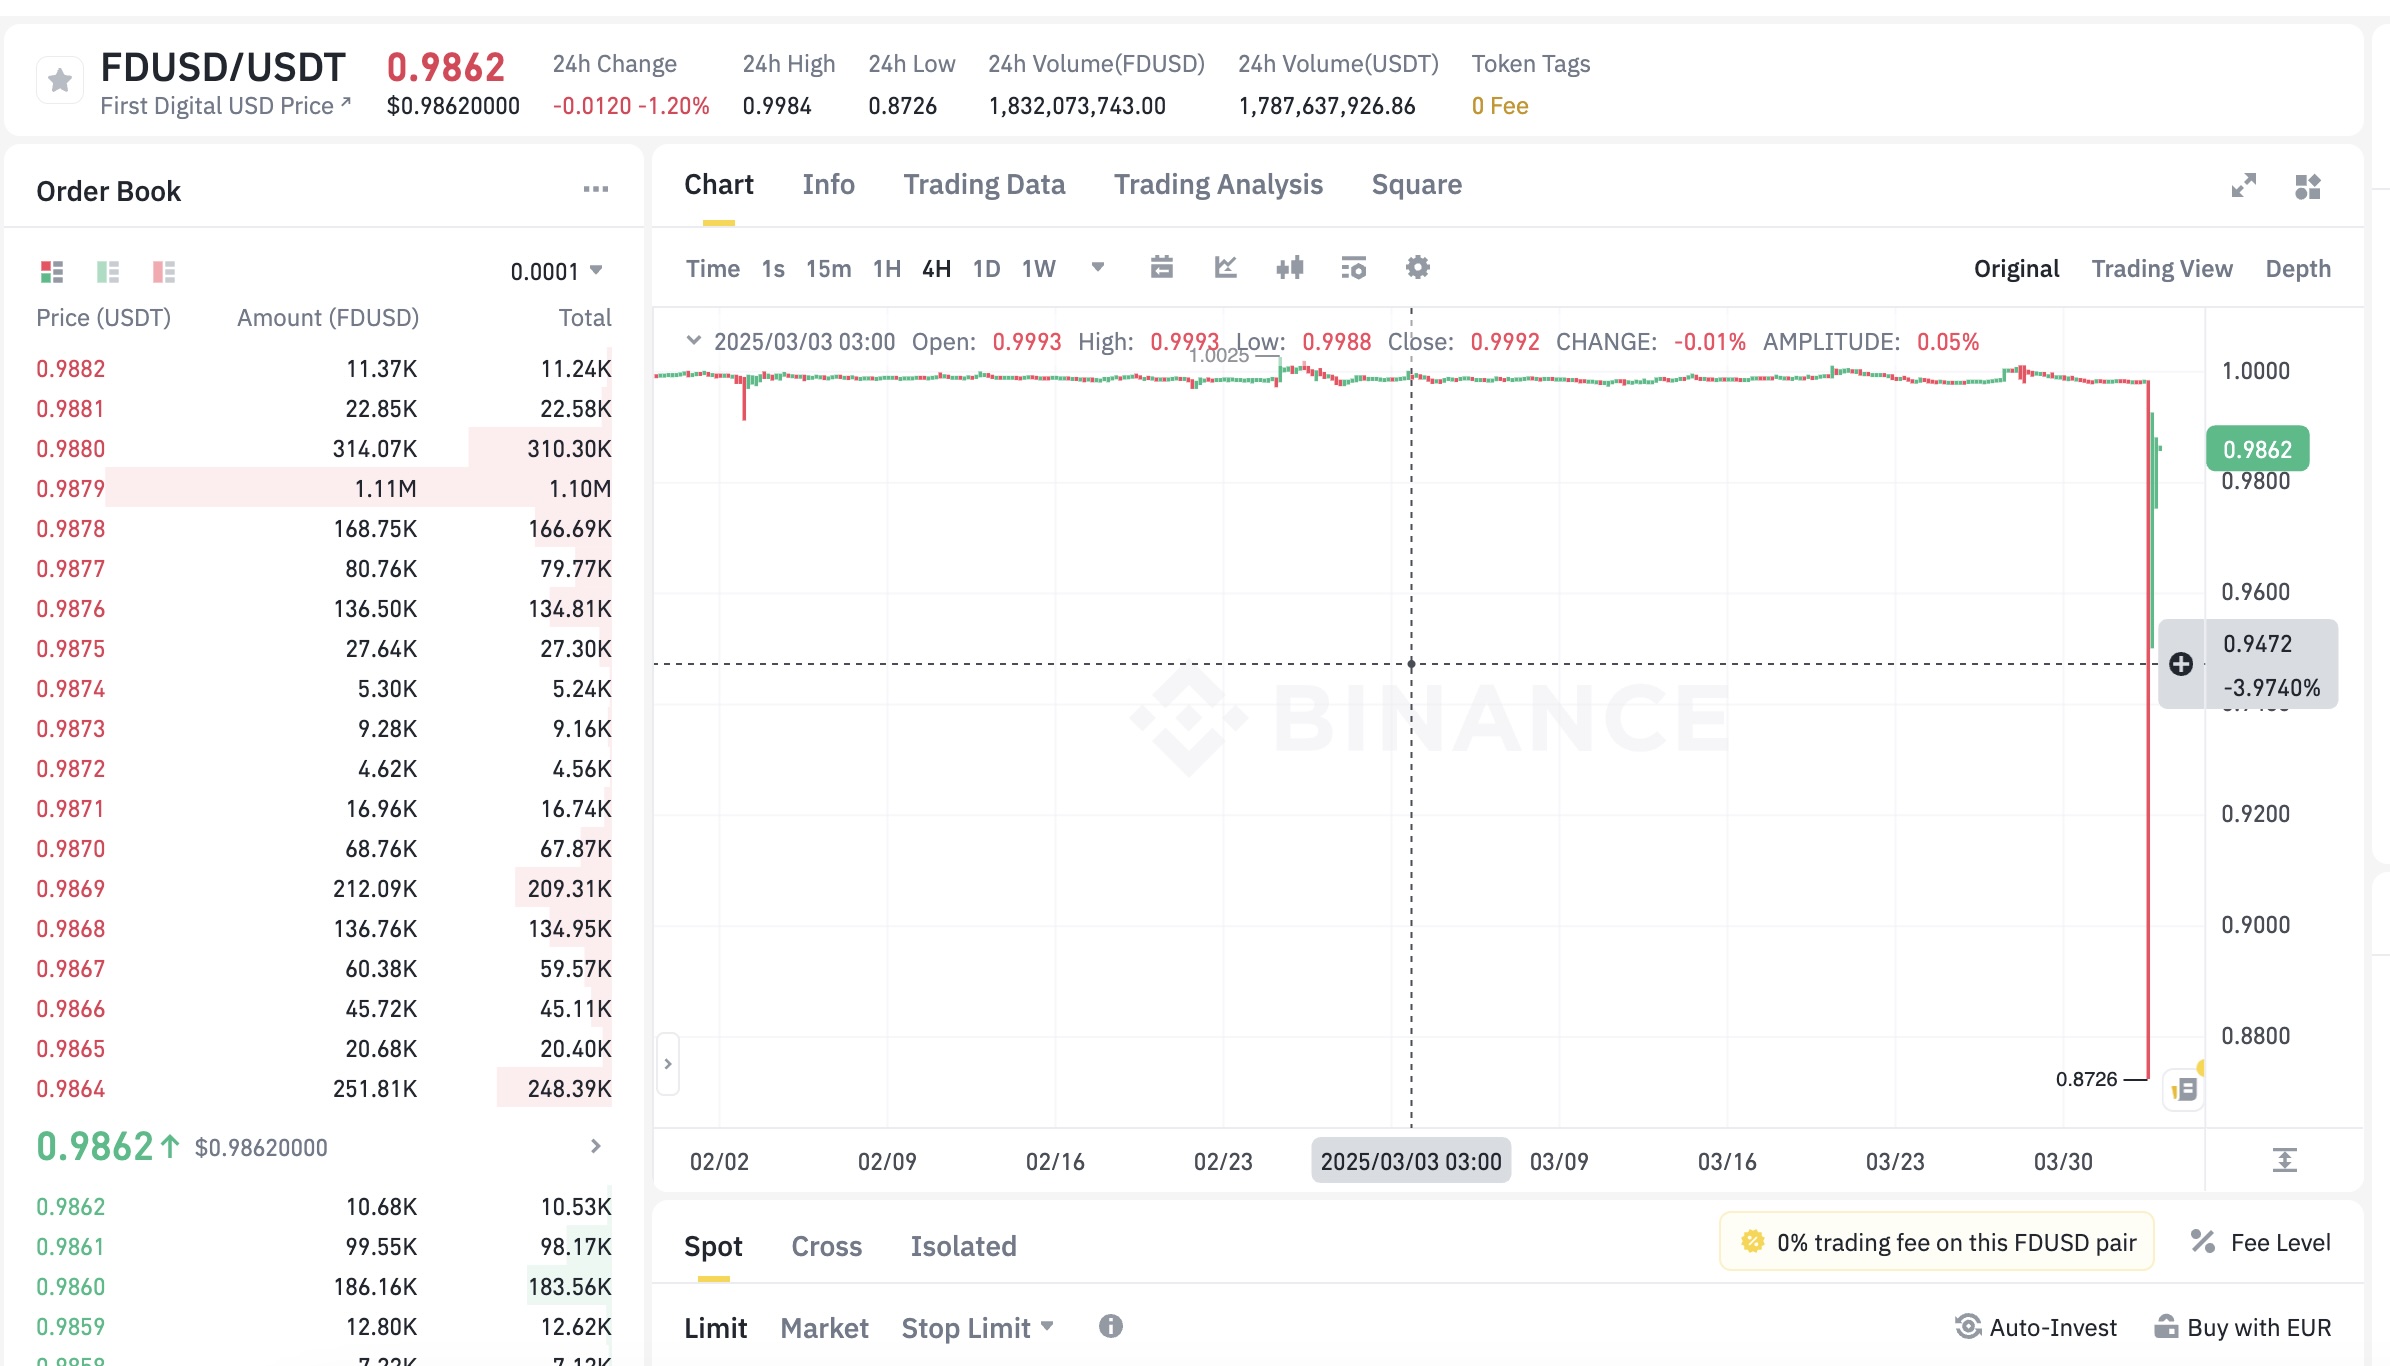2390x1366 pixels.
Task: Switch to Trading View chart
Action: click(2162, 269)
